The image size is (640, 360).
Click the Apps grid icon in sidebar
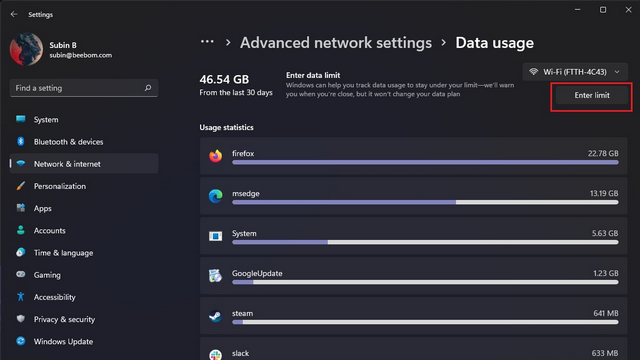20,208
